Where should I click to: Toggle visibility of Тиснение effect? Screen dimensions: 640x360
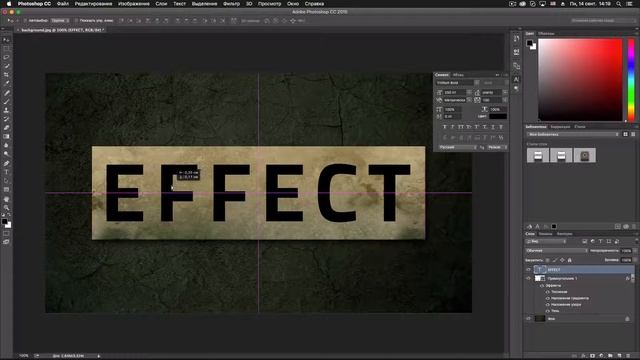point(548,292)
